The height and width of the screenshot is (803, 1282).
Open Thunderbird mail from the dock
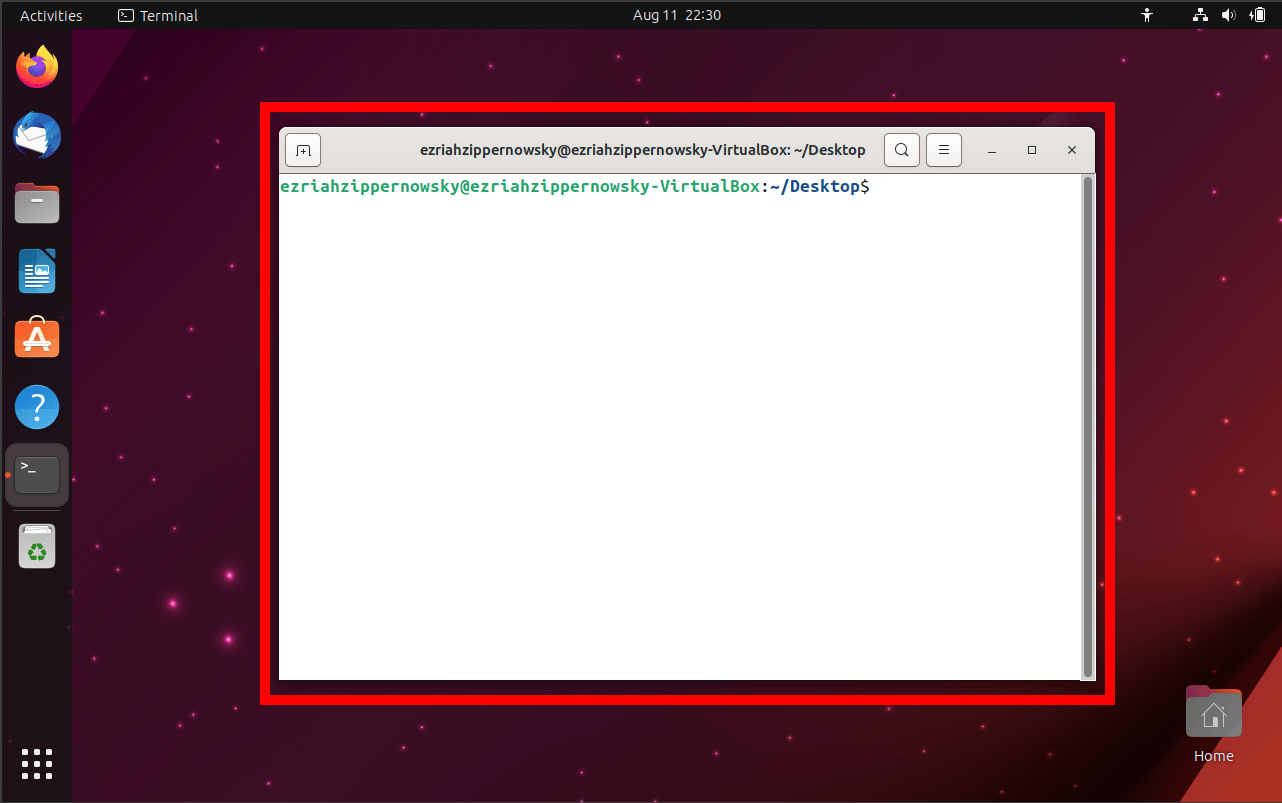pos(37,135)
